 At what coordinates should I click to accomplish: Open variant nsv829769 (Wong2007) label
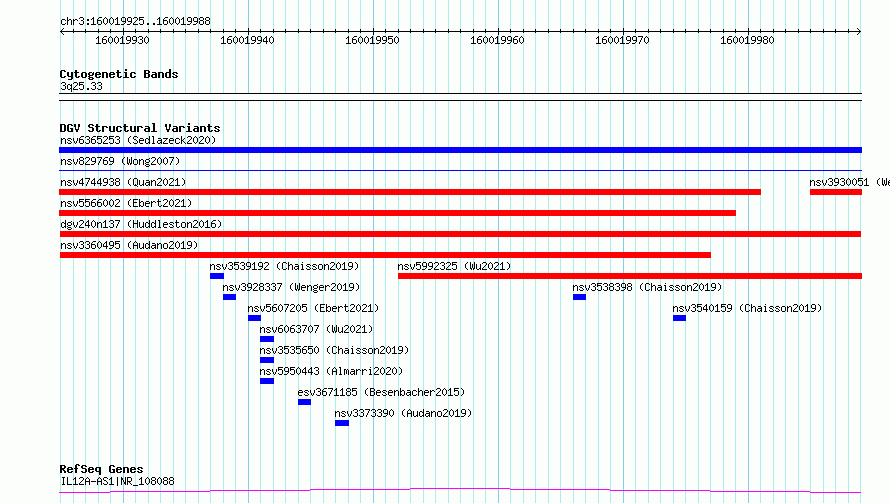(x=120, y=161)
